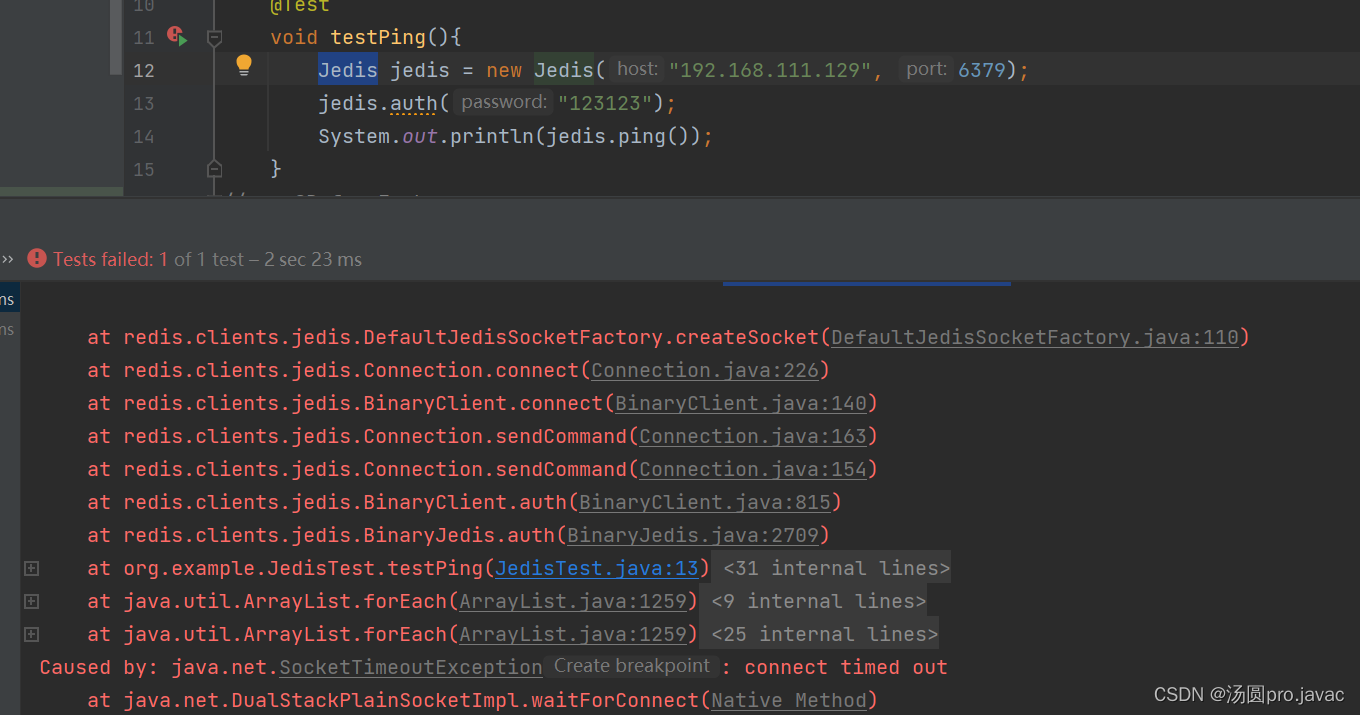This screenshot has width=1360, height=715.
Task: Click the double-chevron icon left of test results
Action: point(8,258)
